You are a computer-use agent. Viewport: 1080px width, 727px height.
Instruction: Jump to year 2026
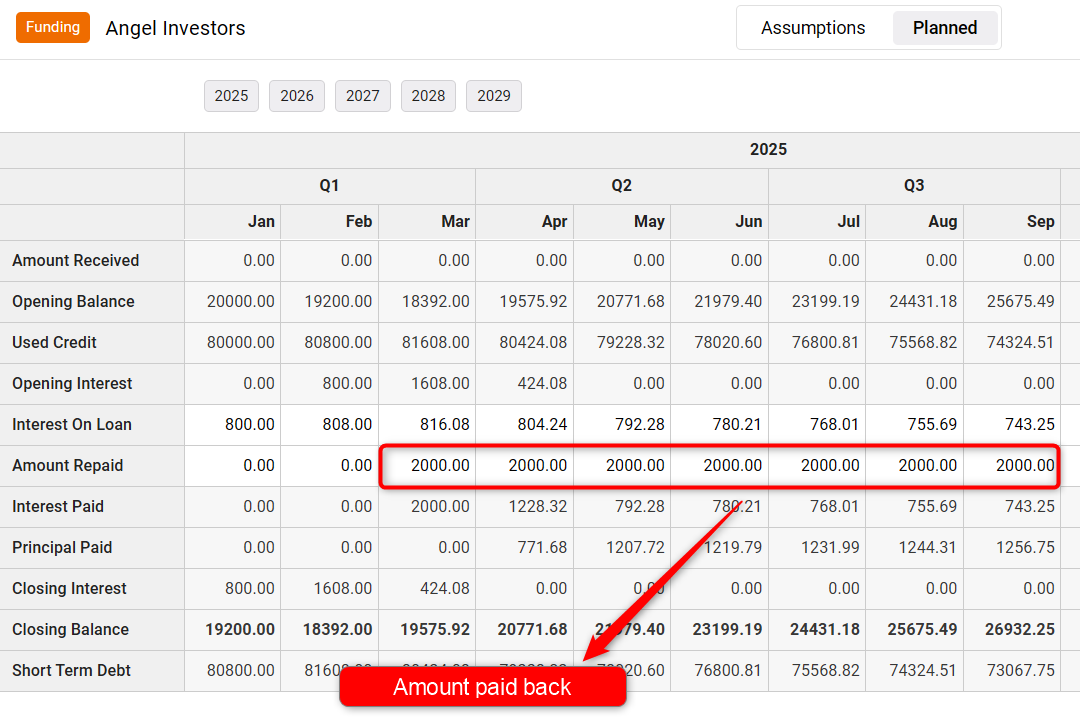point(297,96)
